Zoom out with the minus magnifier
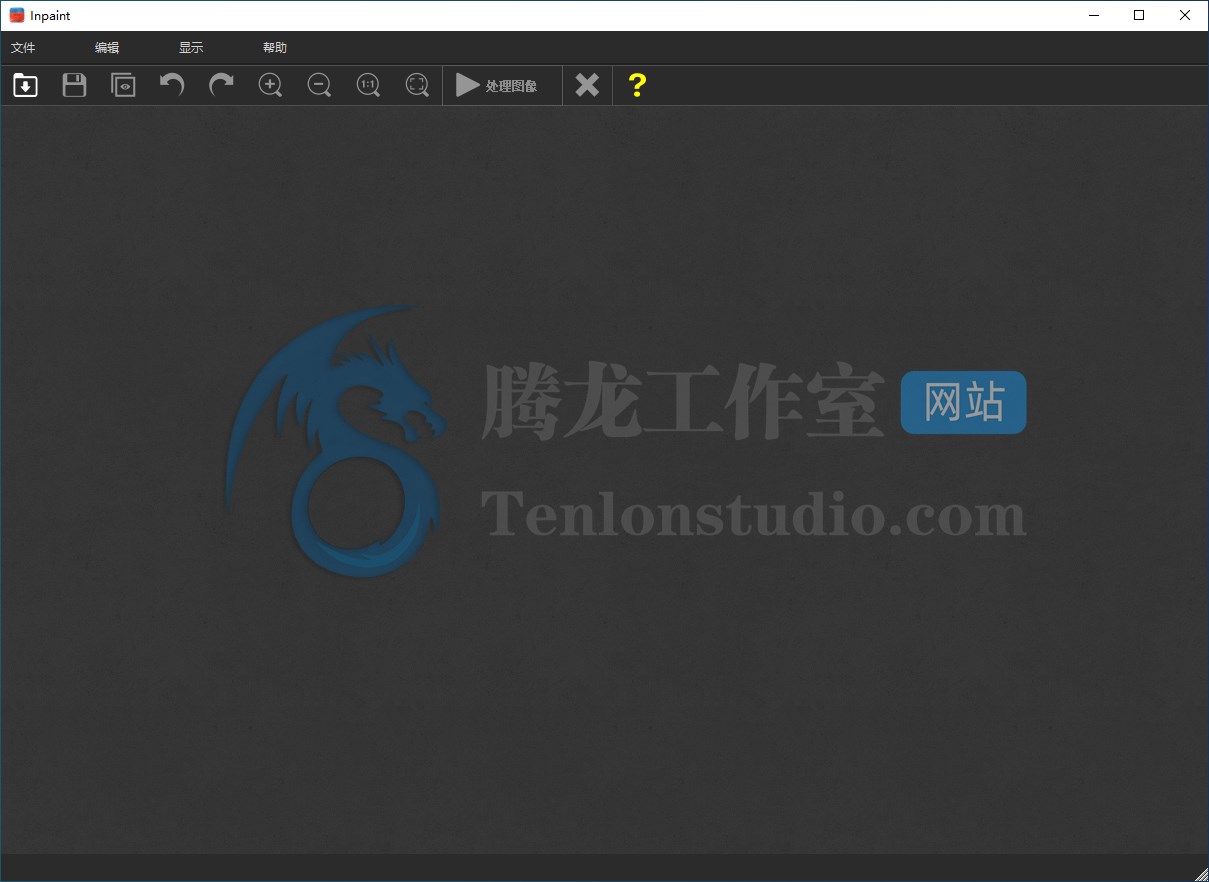 (319, 85)
